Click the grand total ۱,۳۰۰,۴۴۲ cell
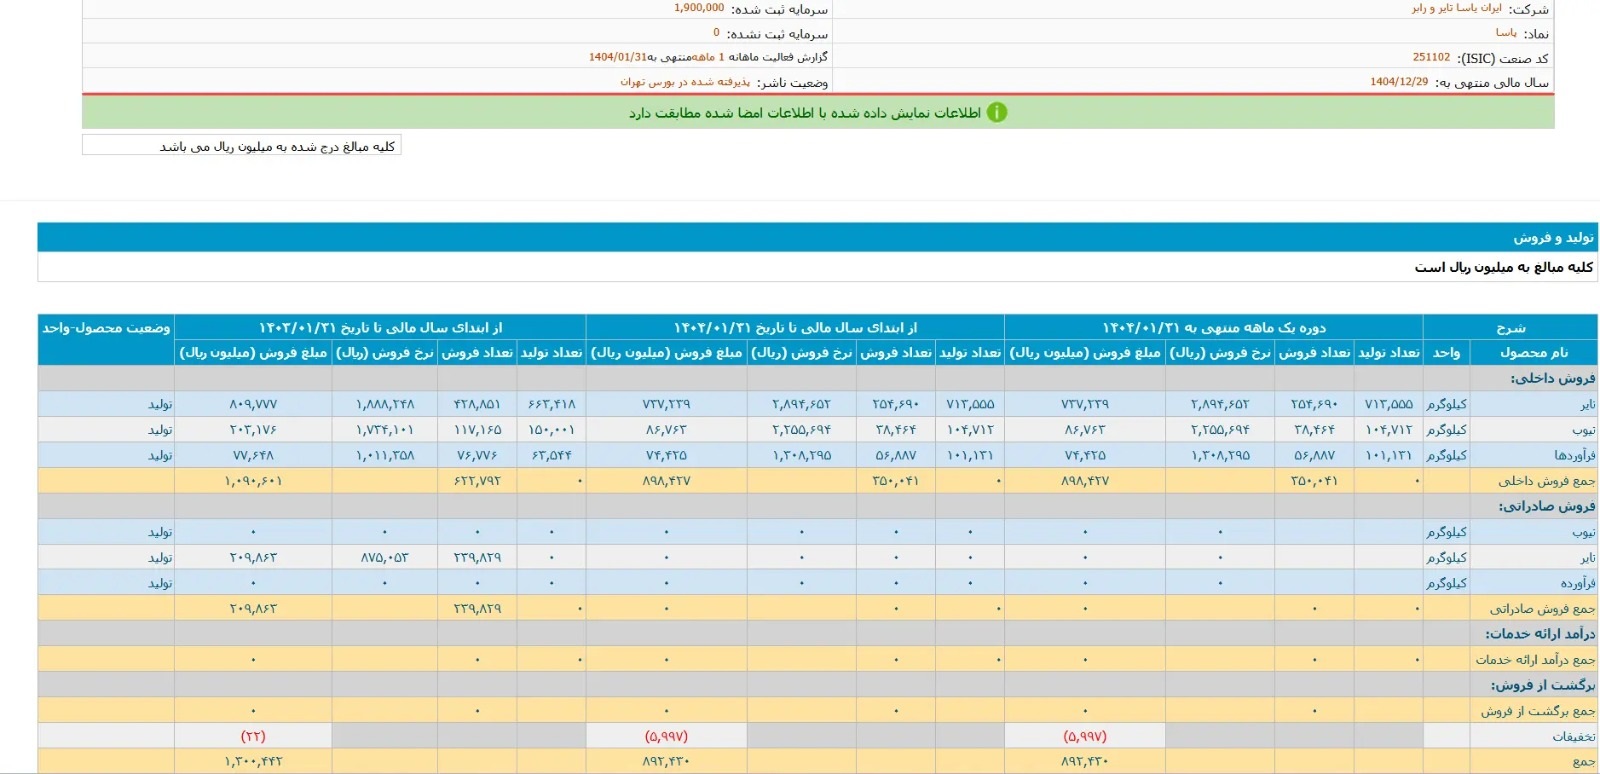 pyautogui.click(x=254, y=762)
